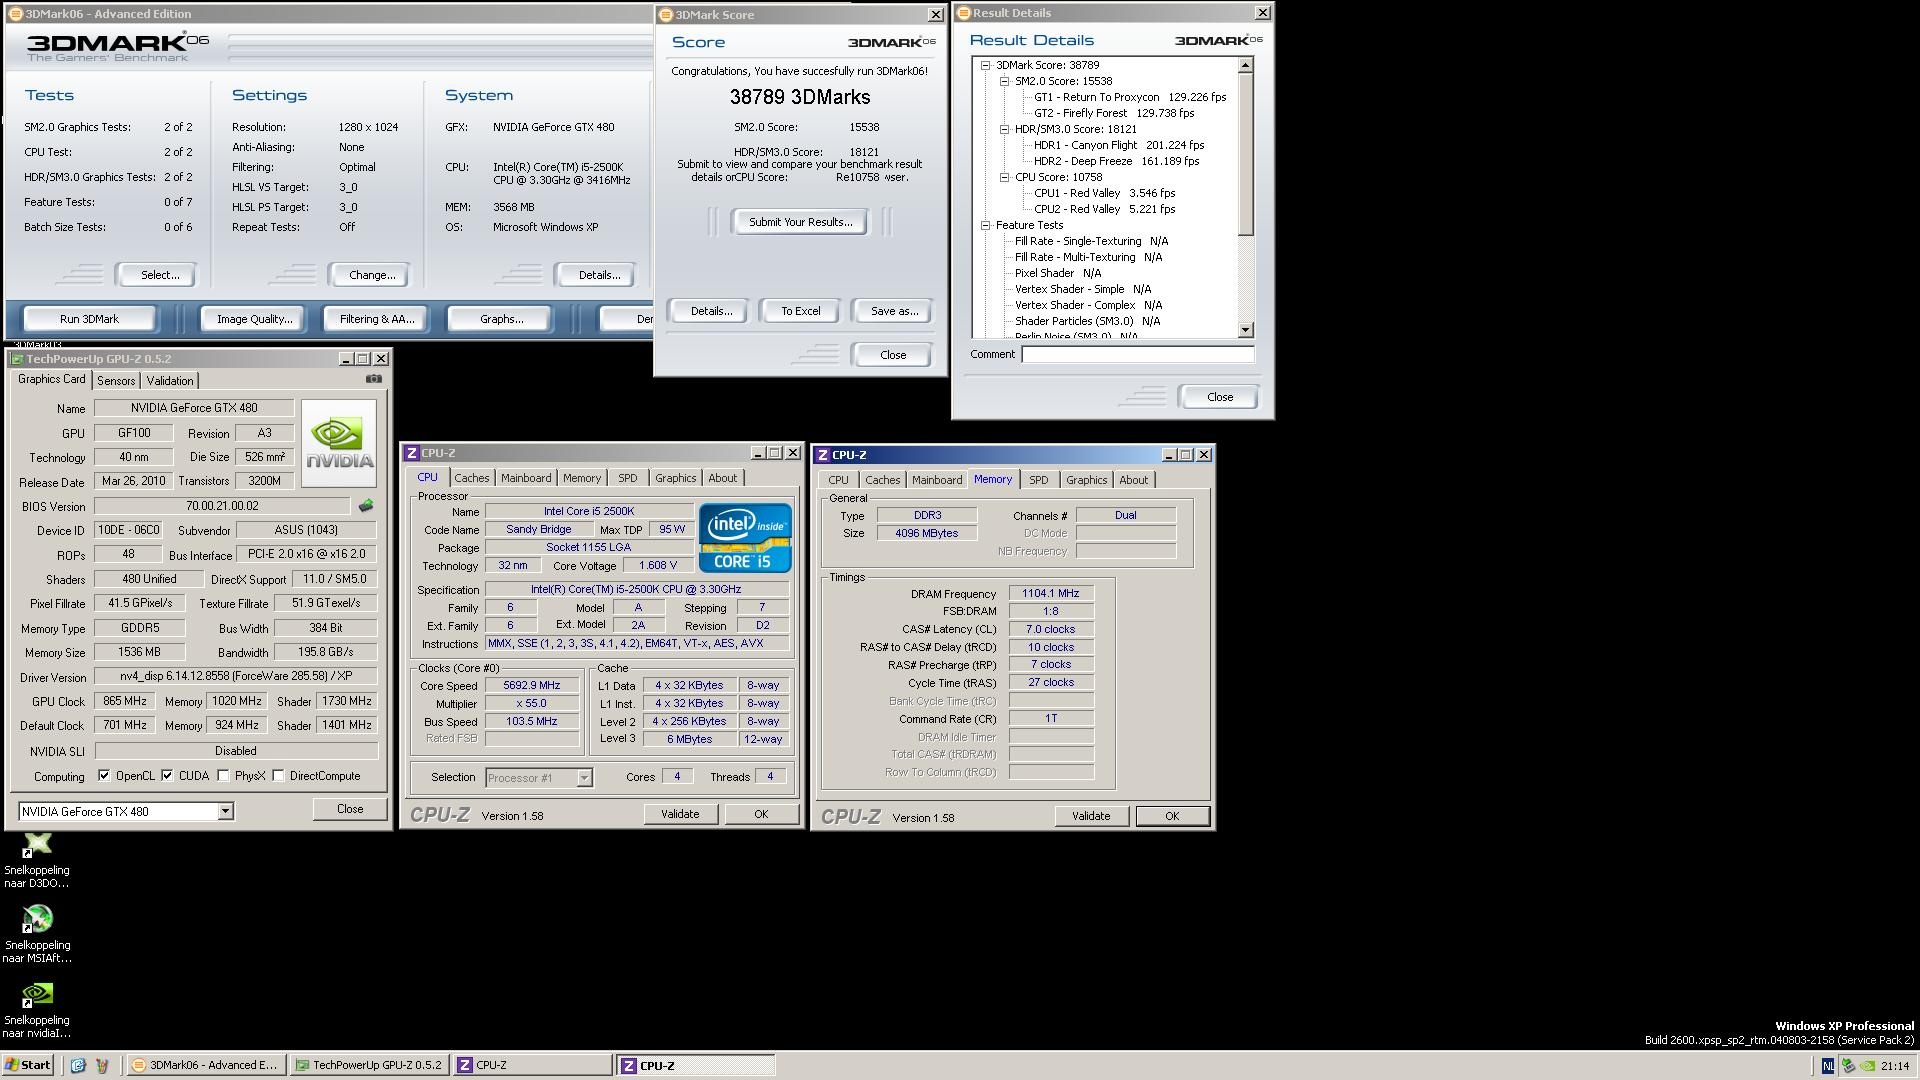Toggle the OpenCL checkbox
Viewport: 1920px width, 1080px height.
coord(104,776)
